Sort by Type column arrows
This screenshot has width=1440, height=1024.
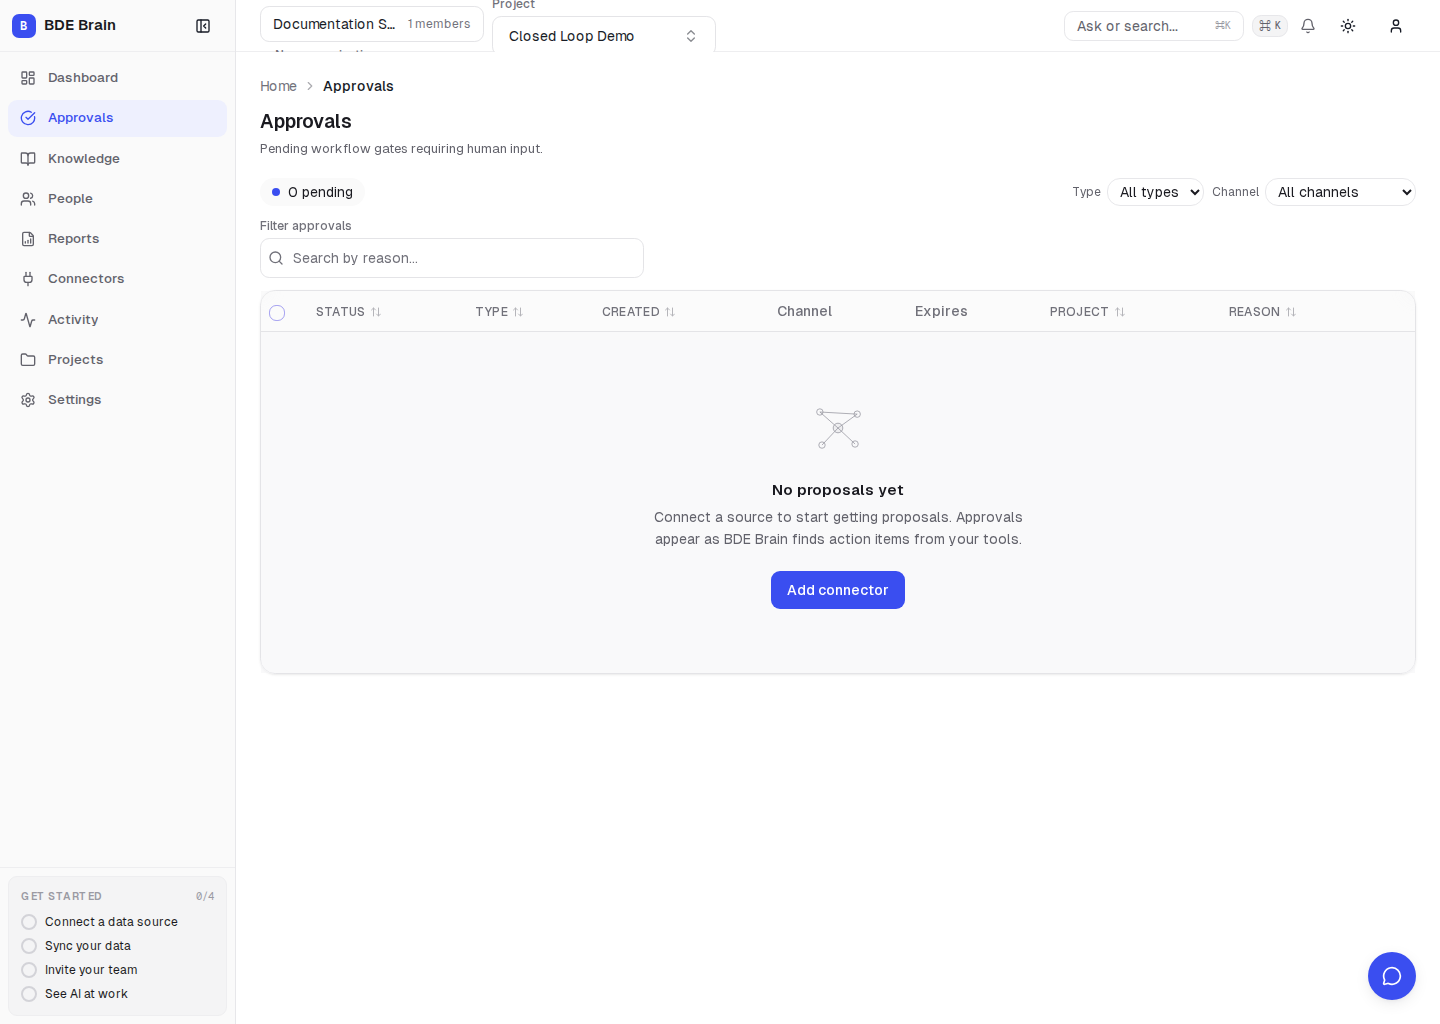pyautogui.click(x=518, y=312)
